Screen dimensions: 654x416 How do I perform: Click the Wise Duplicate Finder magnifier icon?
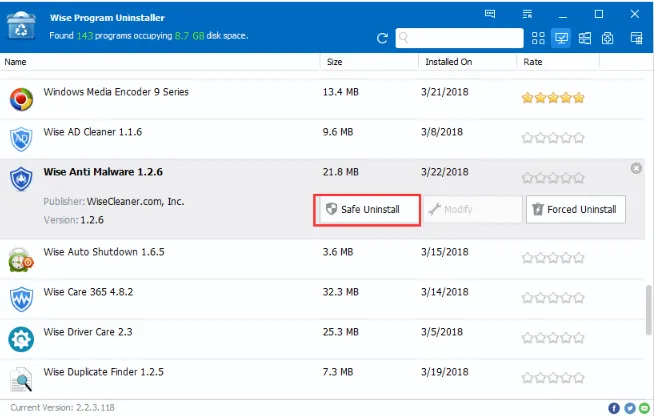[x=21, y=379]
